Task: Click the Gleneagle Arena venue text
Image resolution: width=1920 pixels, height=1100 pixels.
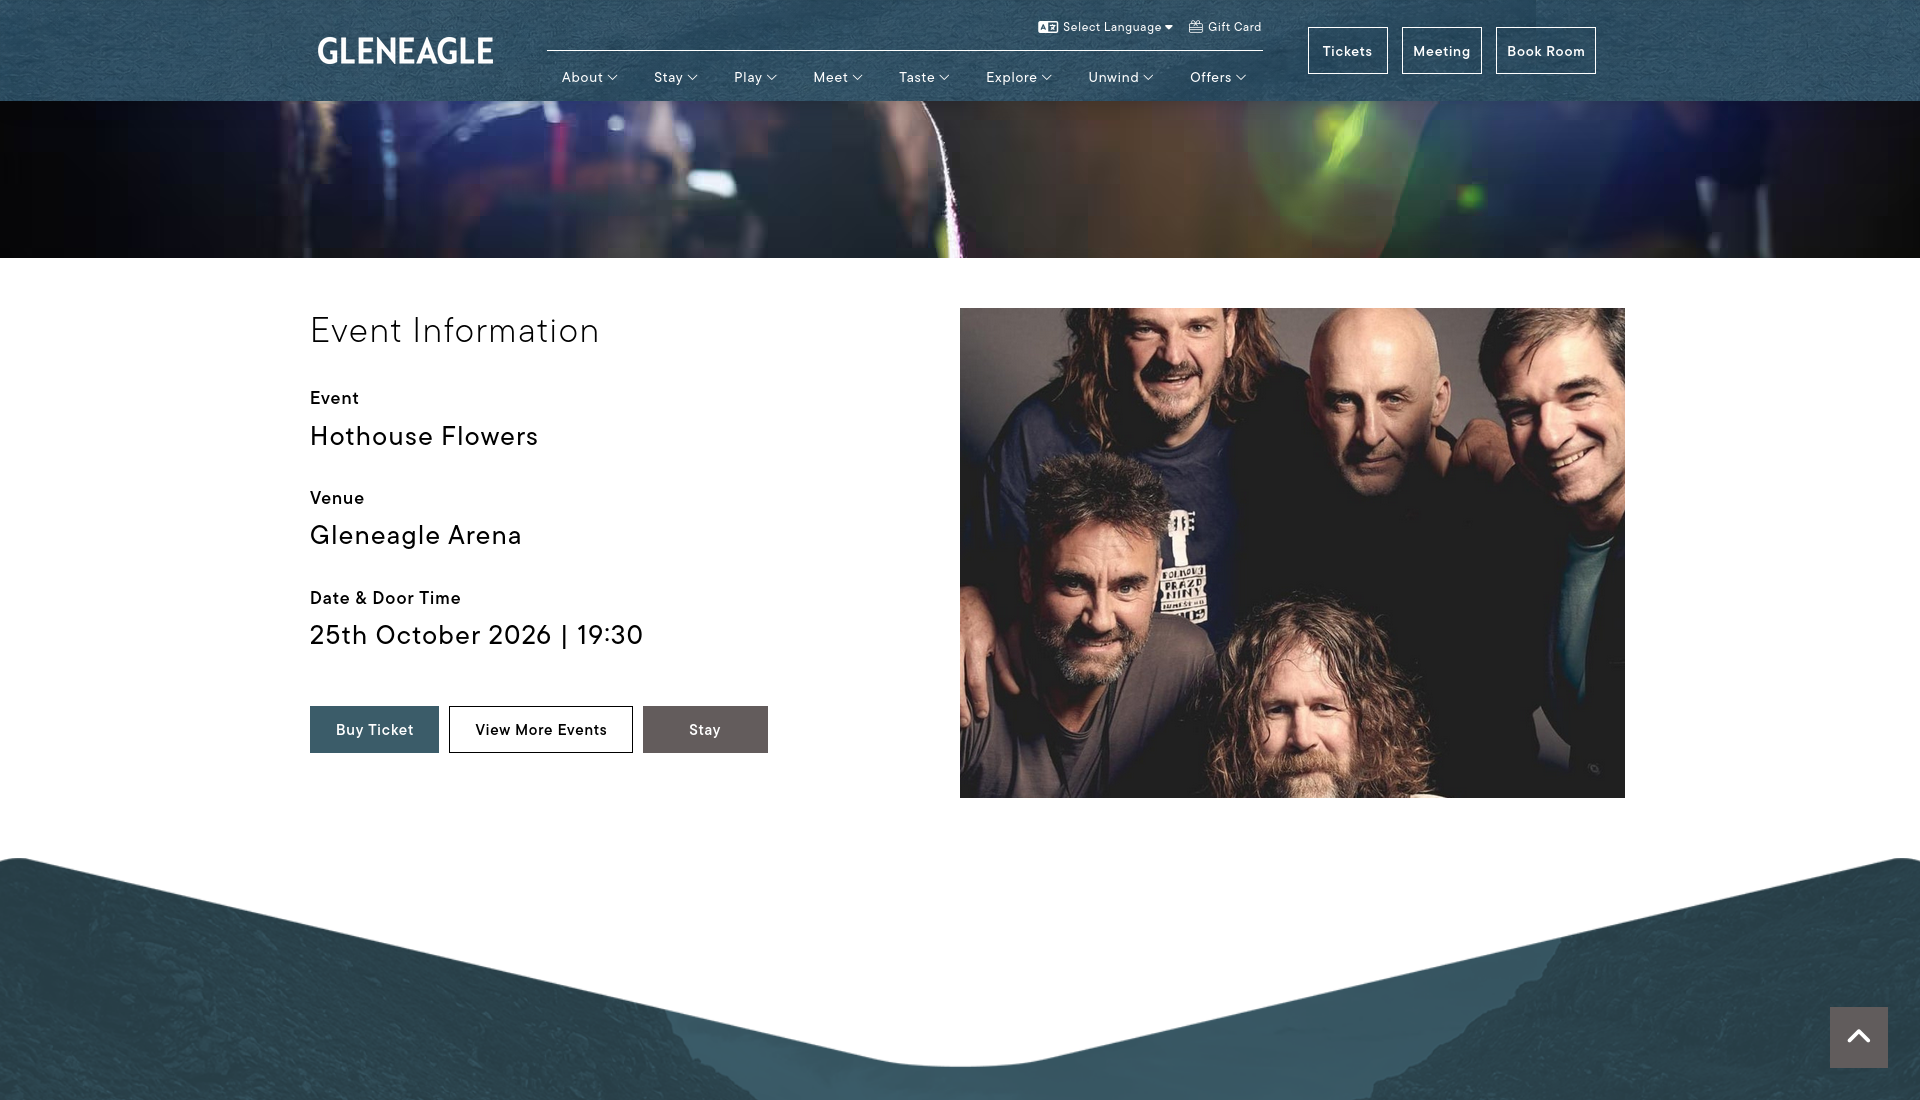Action: pos(416,536)
